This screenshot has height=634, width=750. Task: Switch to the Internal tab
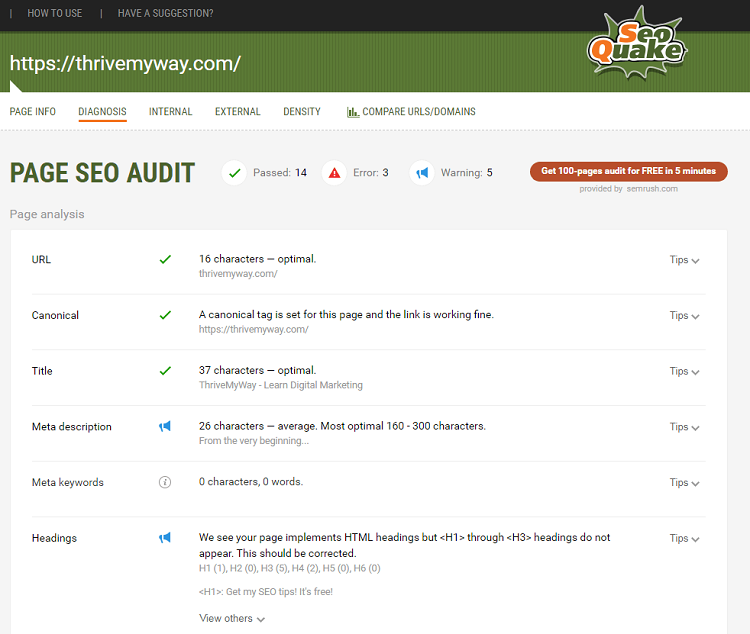(170, 111)
